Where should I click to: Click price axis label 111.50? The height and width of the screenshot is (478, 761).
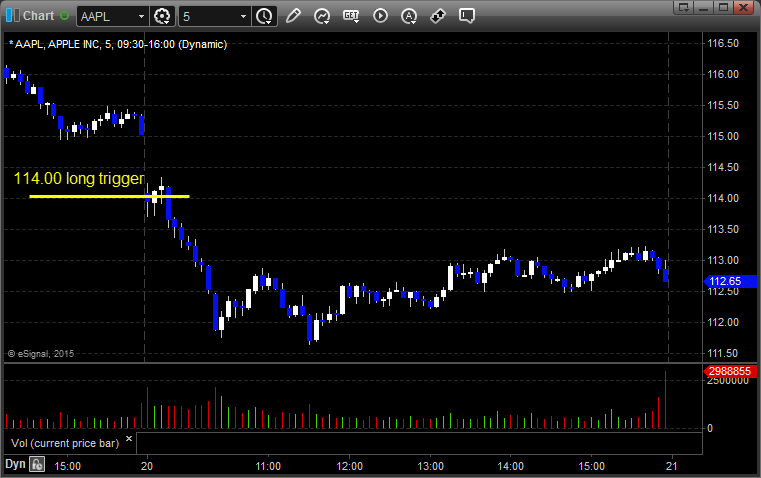pos(723,353)
